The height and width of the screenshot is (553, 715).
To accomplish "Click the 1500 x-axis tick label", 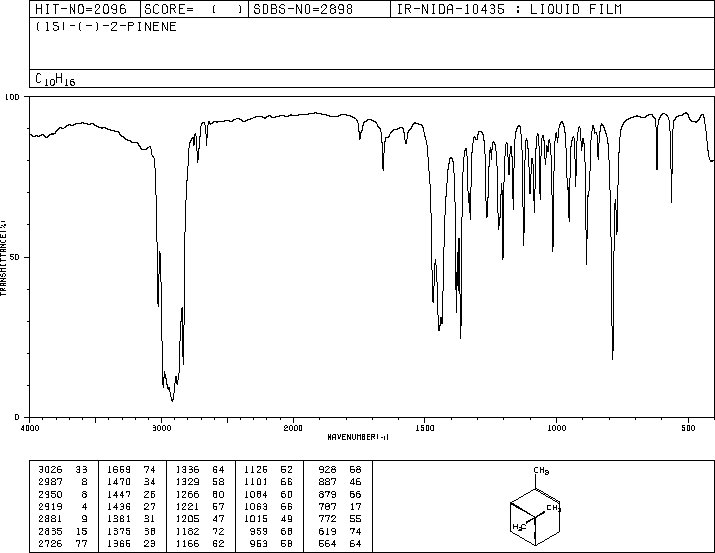I will [425, 428].
